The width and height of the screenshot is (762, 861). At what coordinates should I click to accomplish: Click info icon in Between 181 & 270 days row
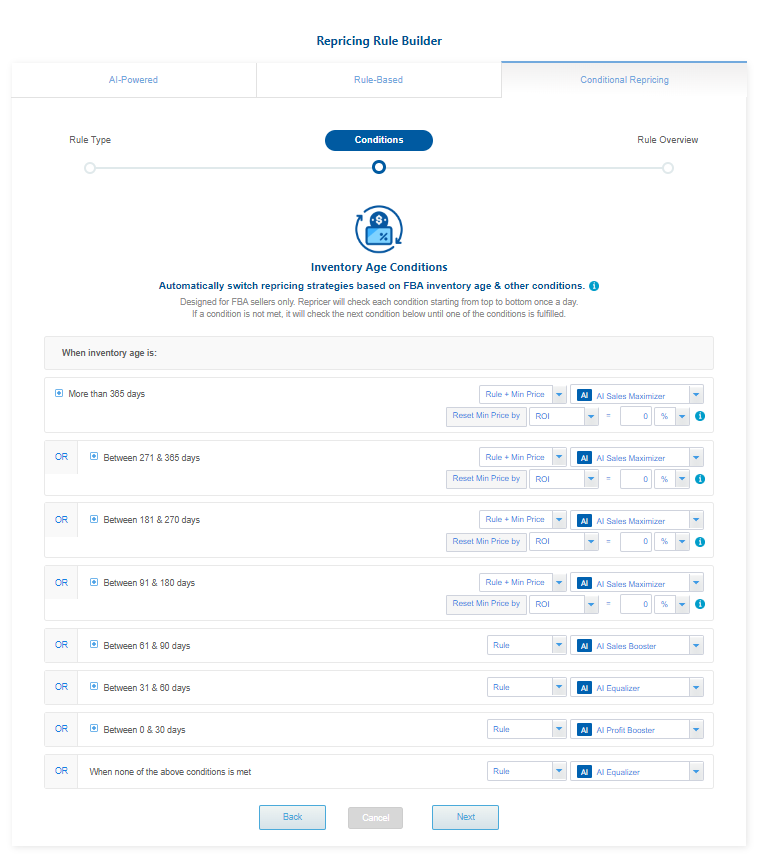click(x=700, y=542)
